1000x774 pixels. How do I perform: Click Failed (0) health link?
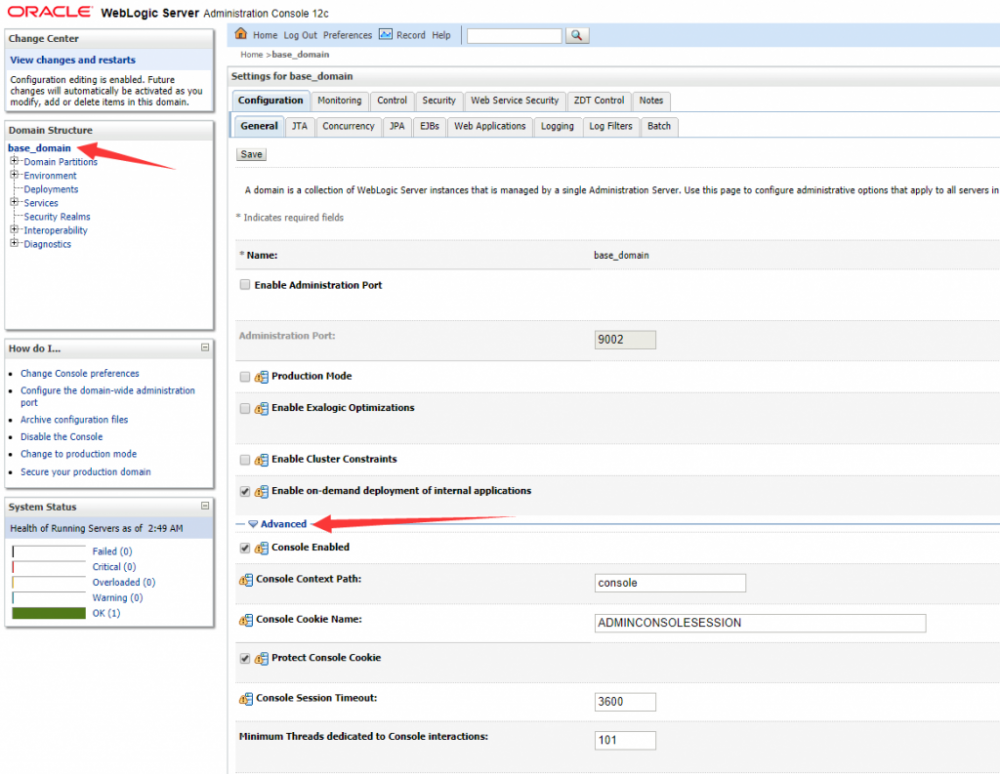(112, 551)
